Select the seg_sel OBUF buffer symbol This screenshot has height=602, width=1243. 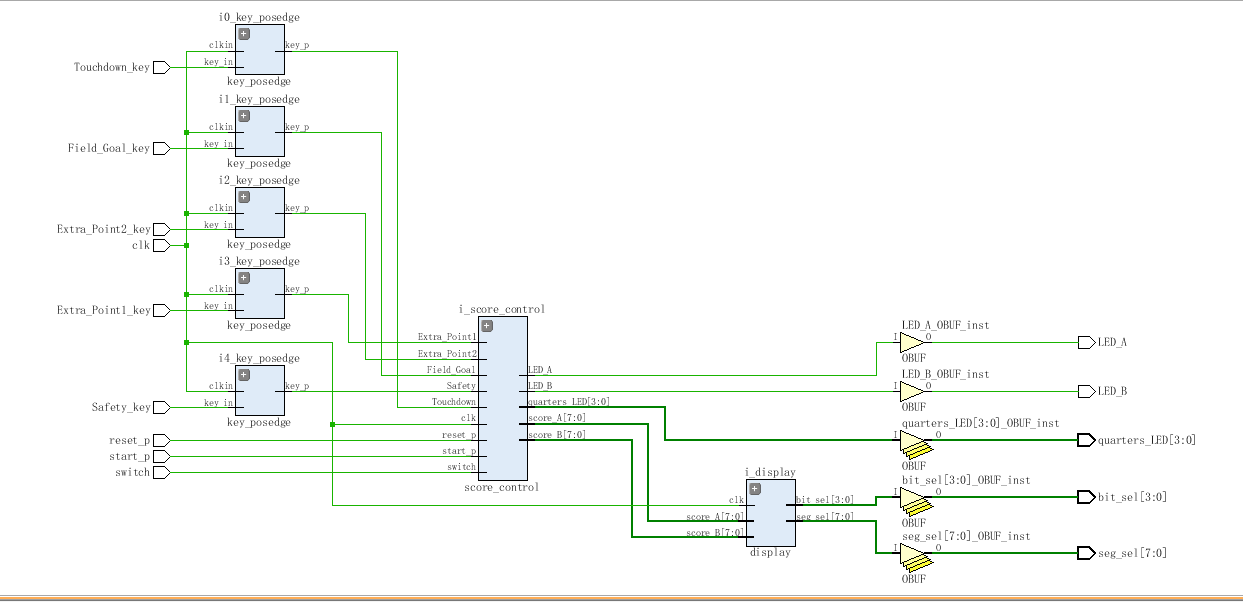point(915,557)
